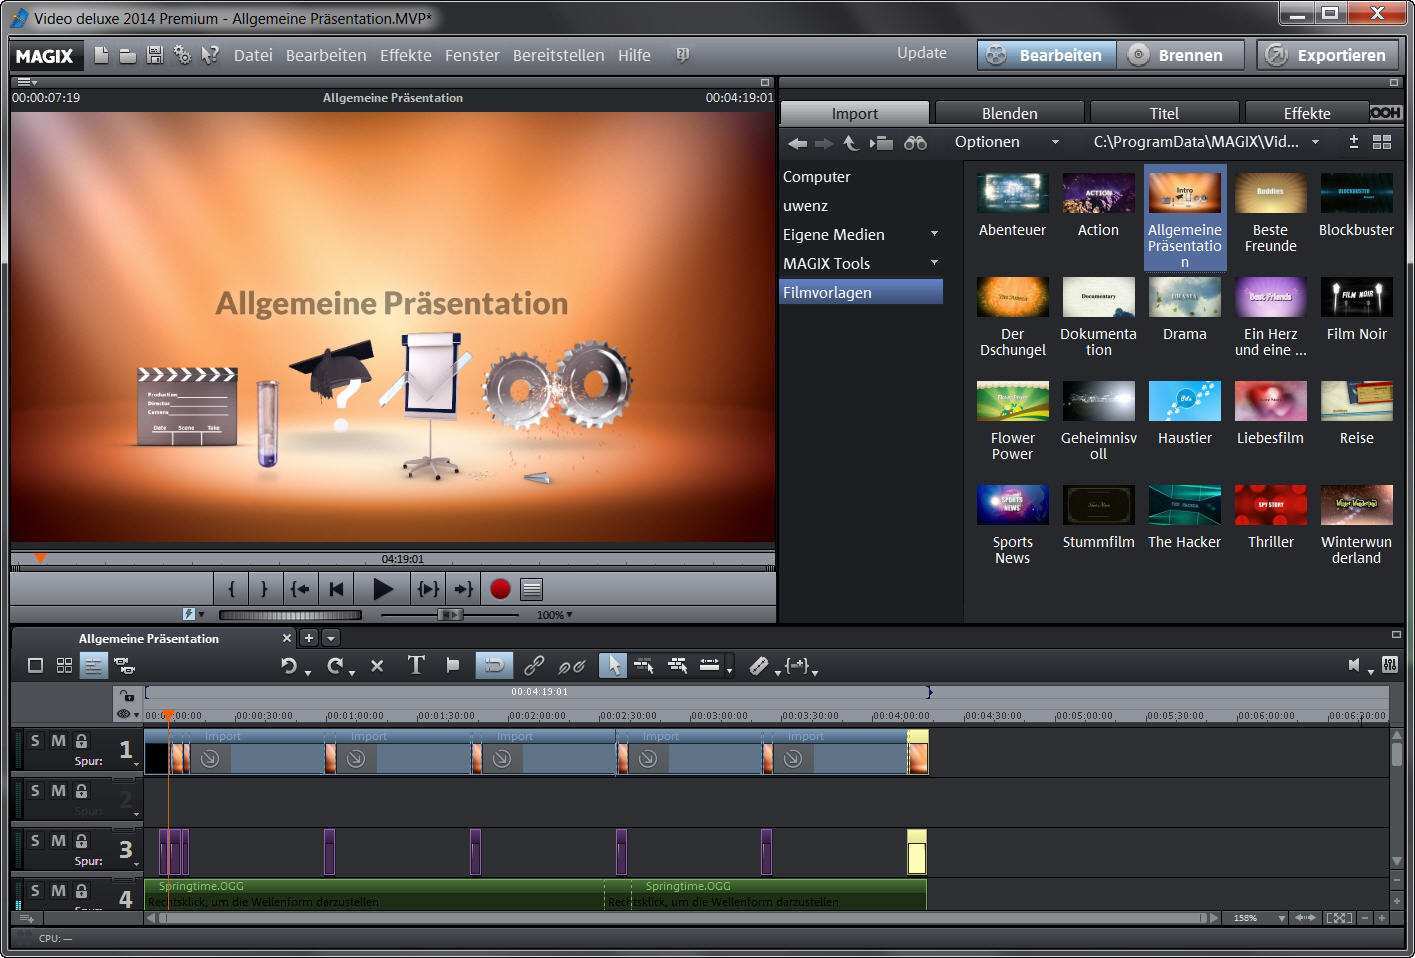This screenshot has height=958, width=1415.
Task: Mute track 1 with the M button
Action: pos(58,741)
